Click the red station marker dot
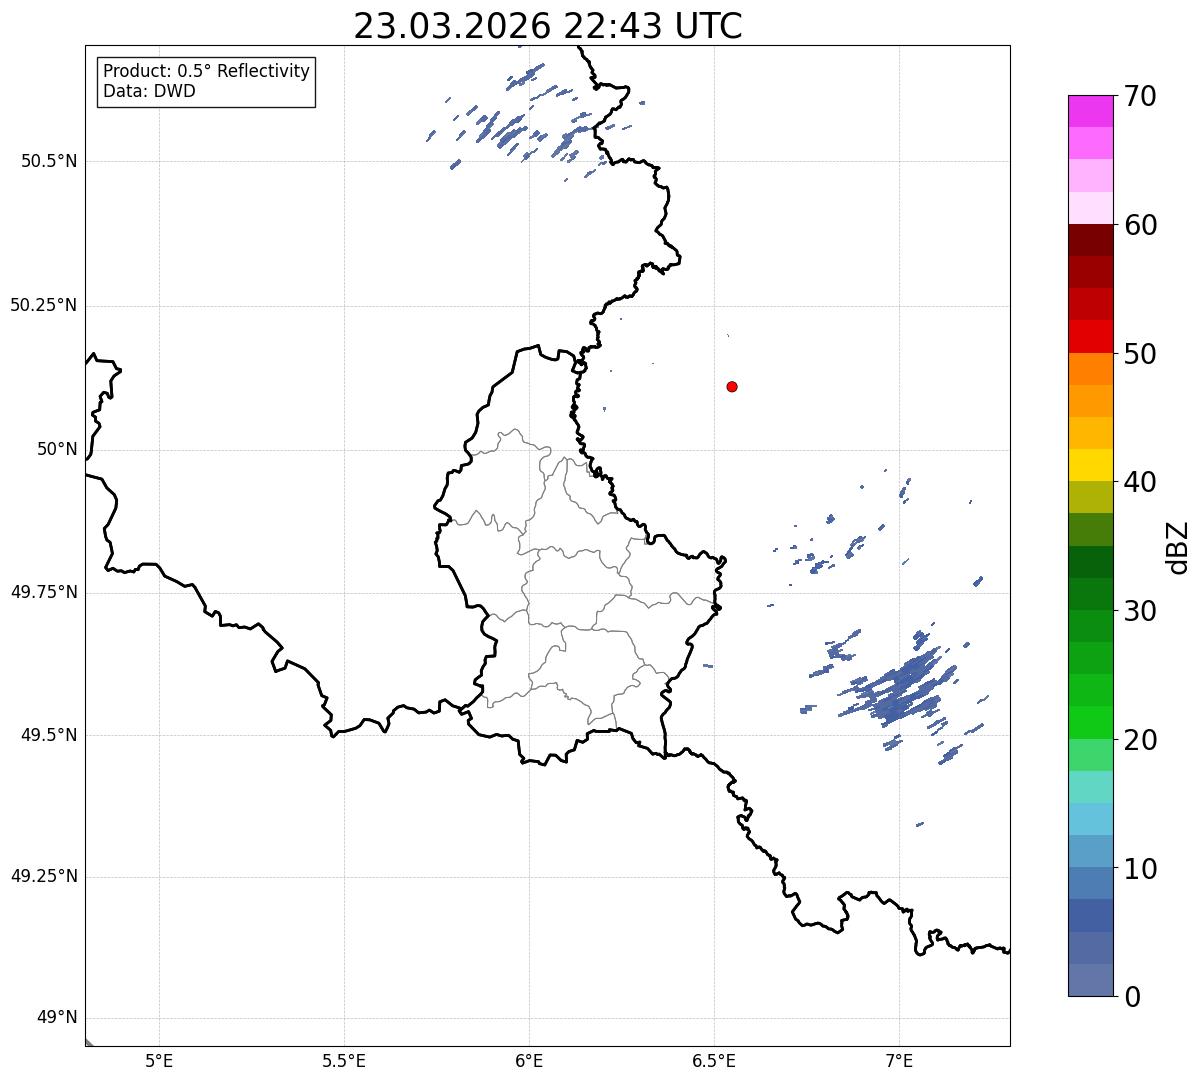 pos(732,386)
